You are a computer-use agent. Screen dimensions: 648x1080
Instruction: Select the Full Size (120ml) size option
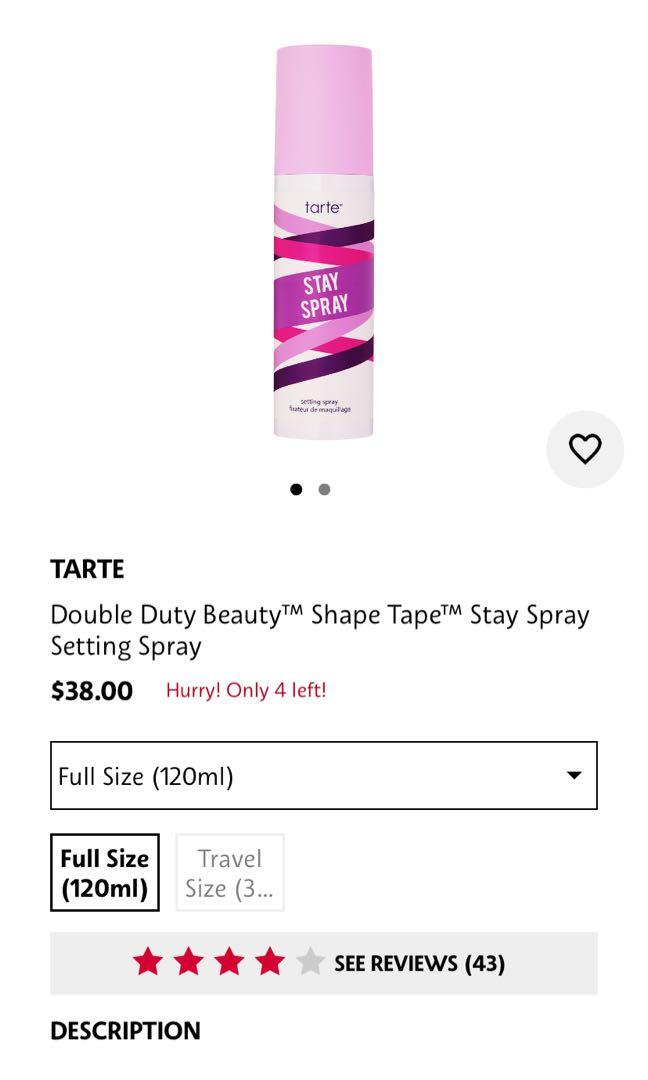click(x=103, y=871)
